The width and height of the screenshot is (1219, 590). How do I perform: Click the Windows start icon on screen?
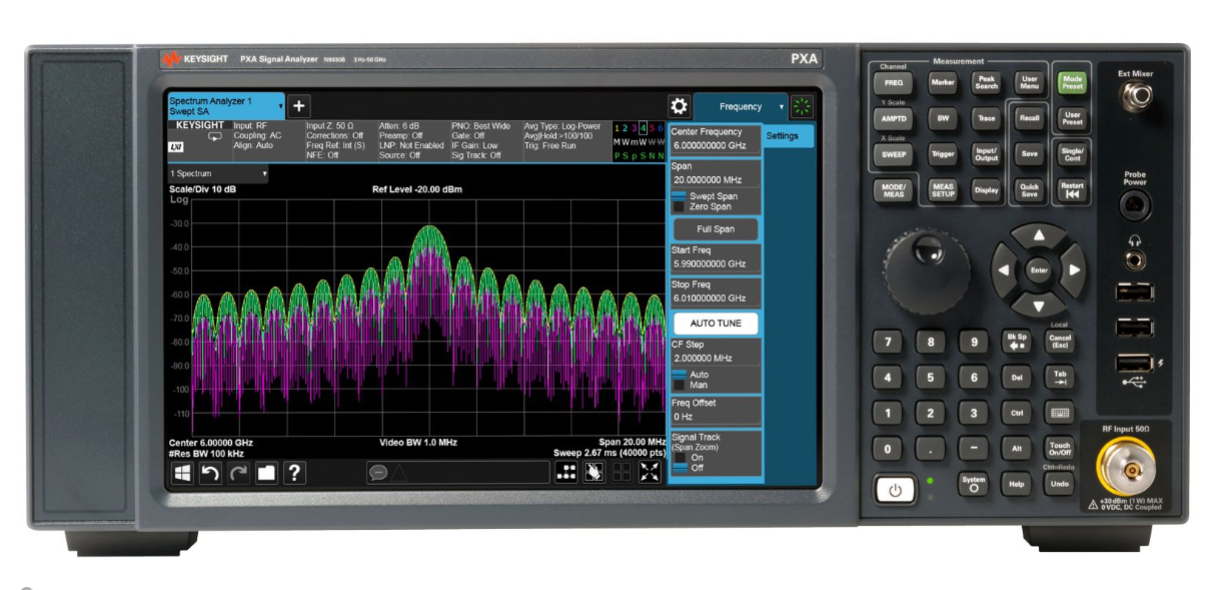coord(182,473)
